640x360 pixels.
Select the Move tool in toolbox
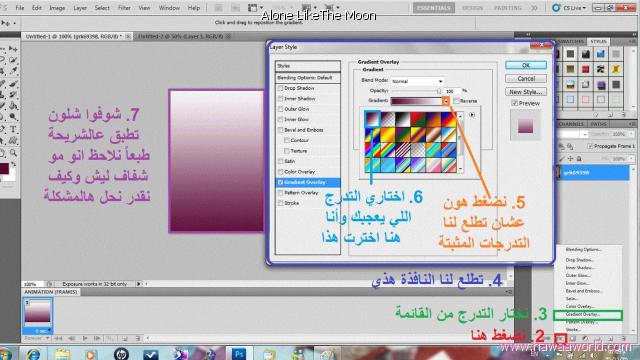13,49
